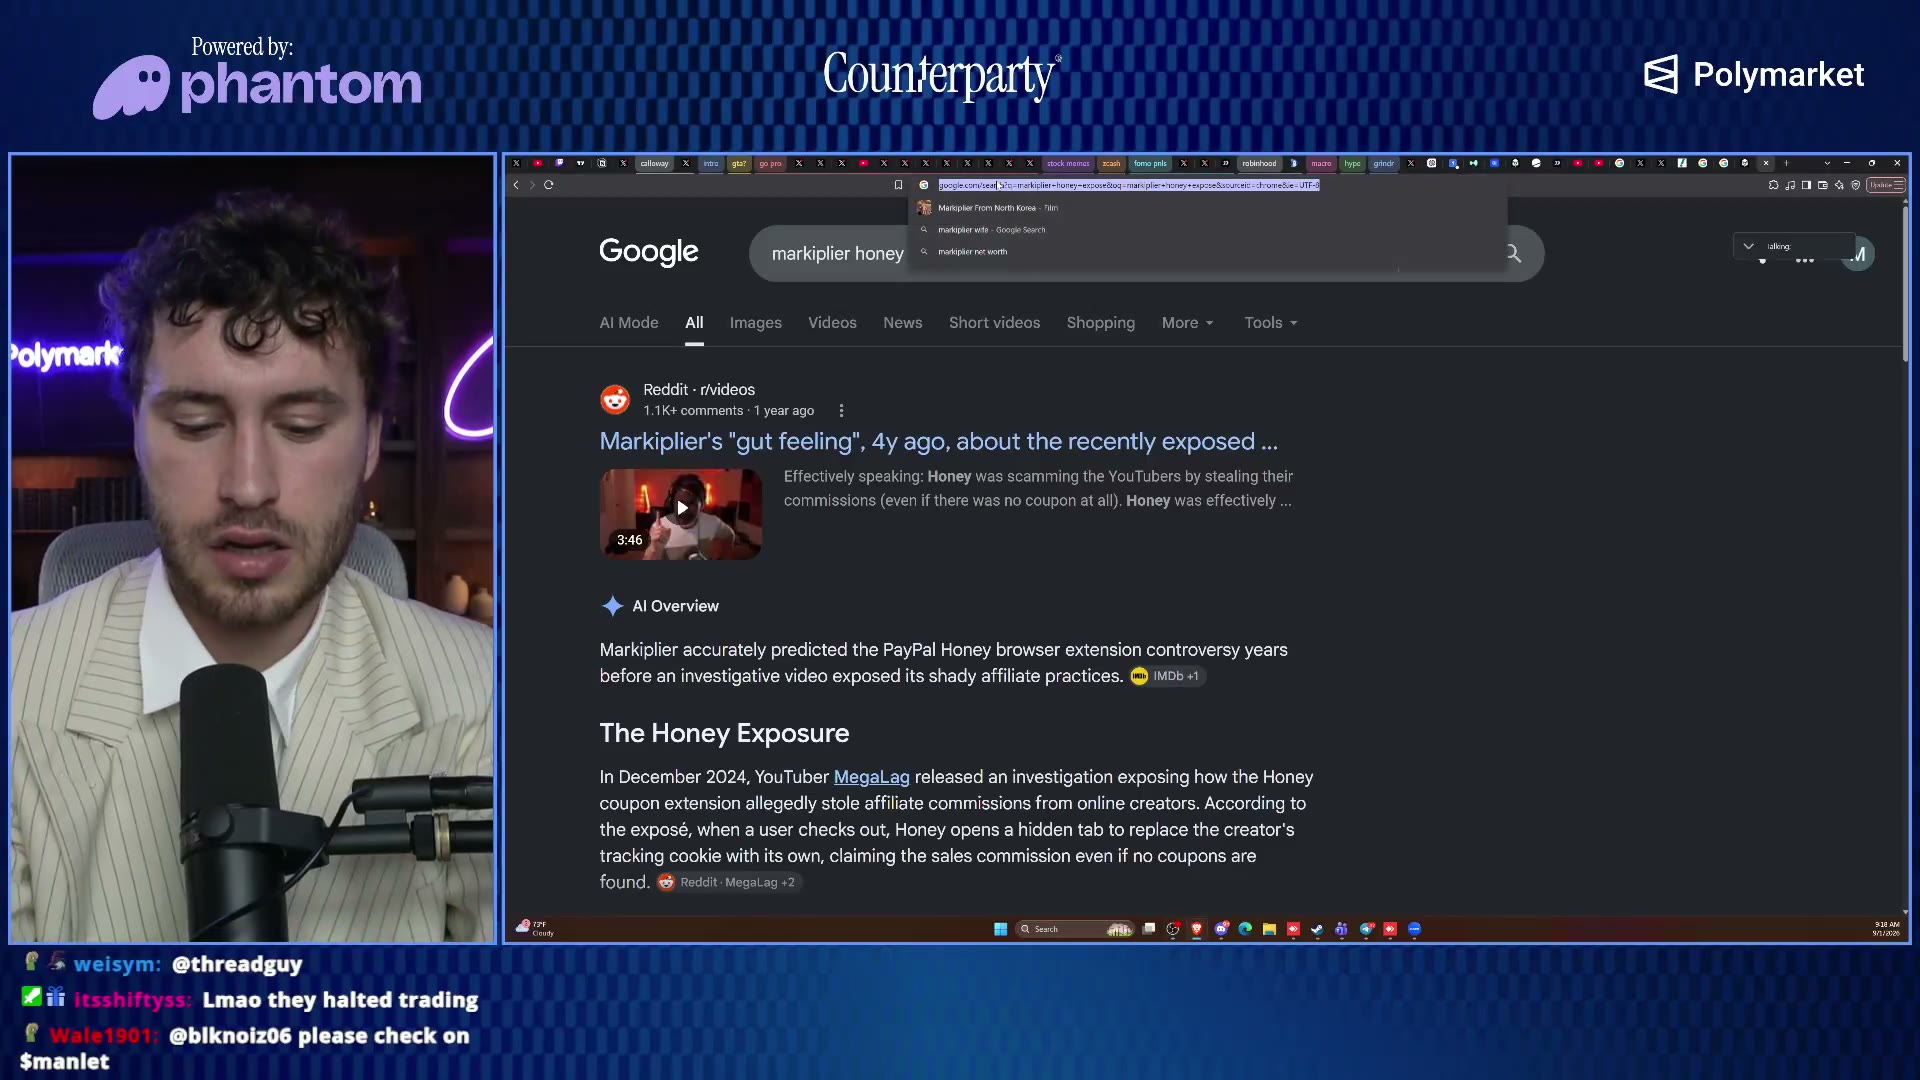The width and height of the screenshot is (1920, 1080).
Task: Open the Brave browser icon in taskbar
Action: (x=1197, y=929)
